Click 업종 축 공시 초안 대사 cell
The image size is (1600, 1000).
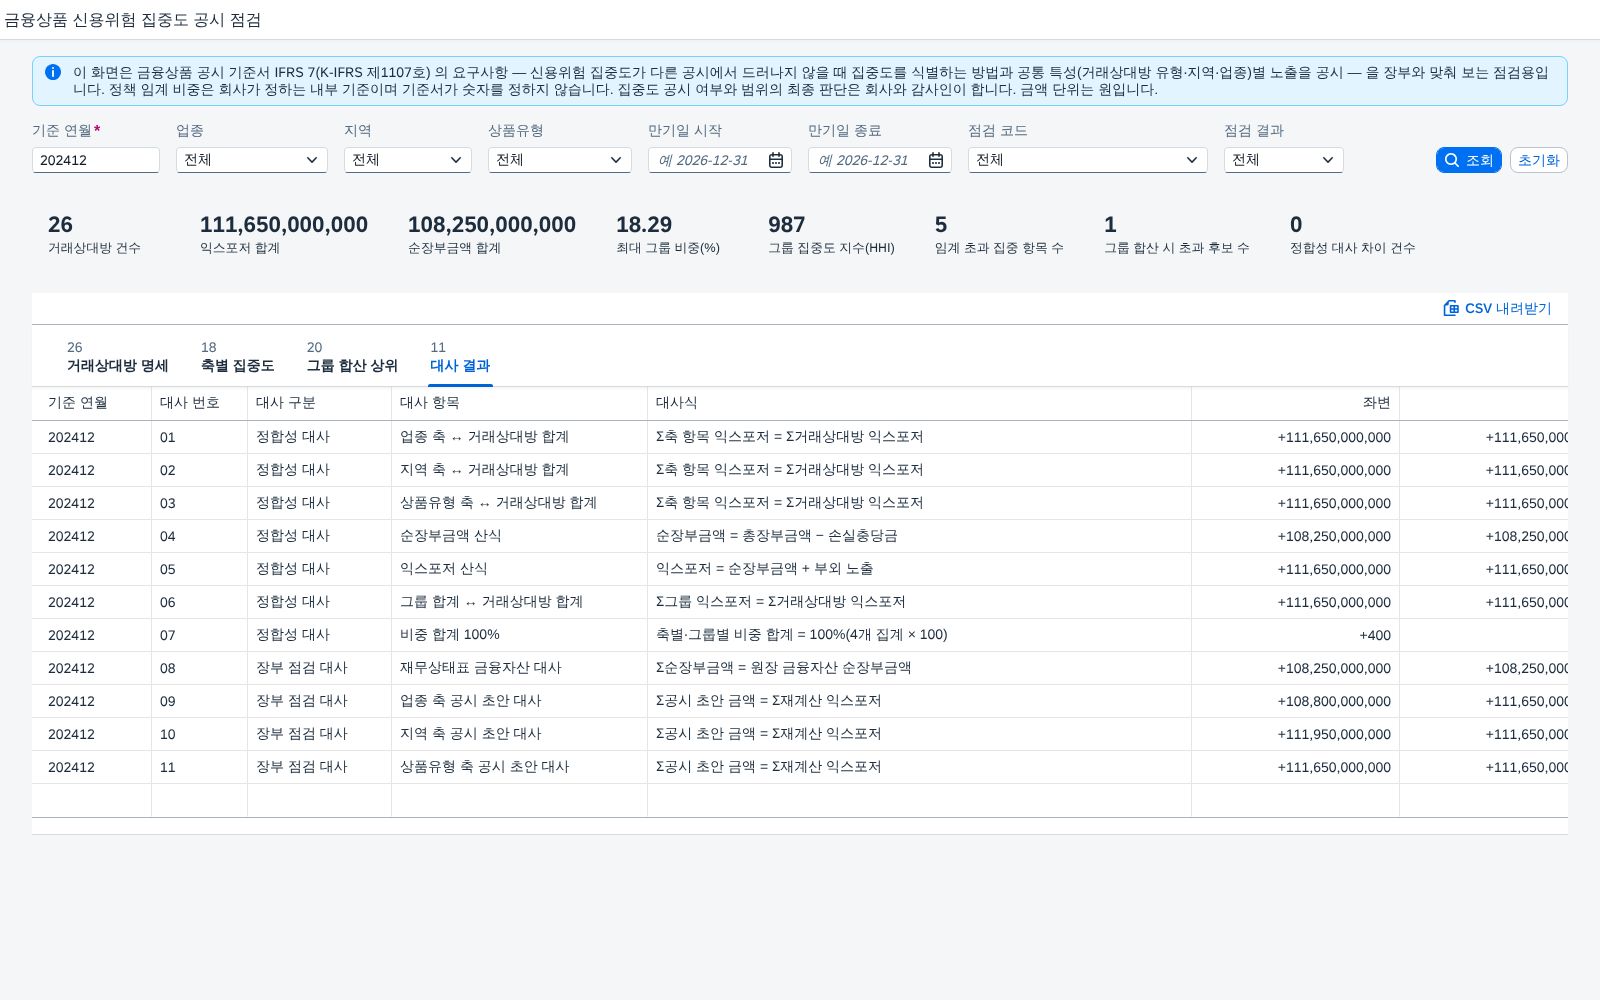click(520, 701)
